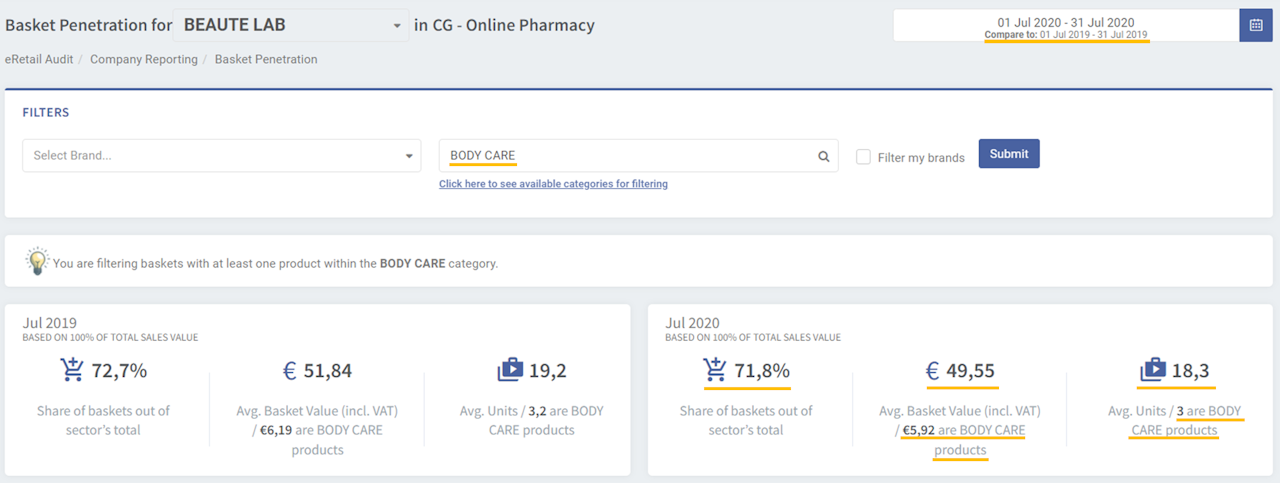
Task: Click the Jul 2020 units briefcase icon
Action: [x=1153, y=370]
